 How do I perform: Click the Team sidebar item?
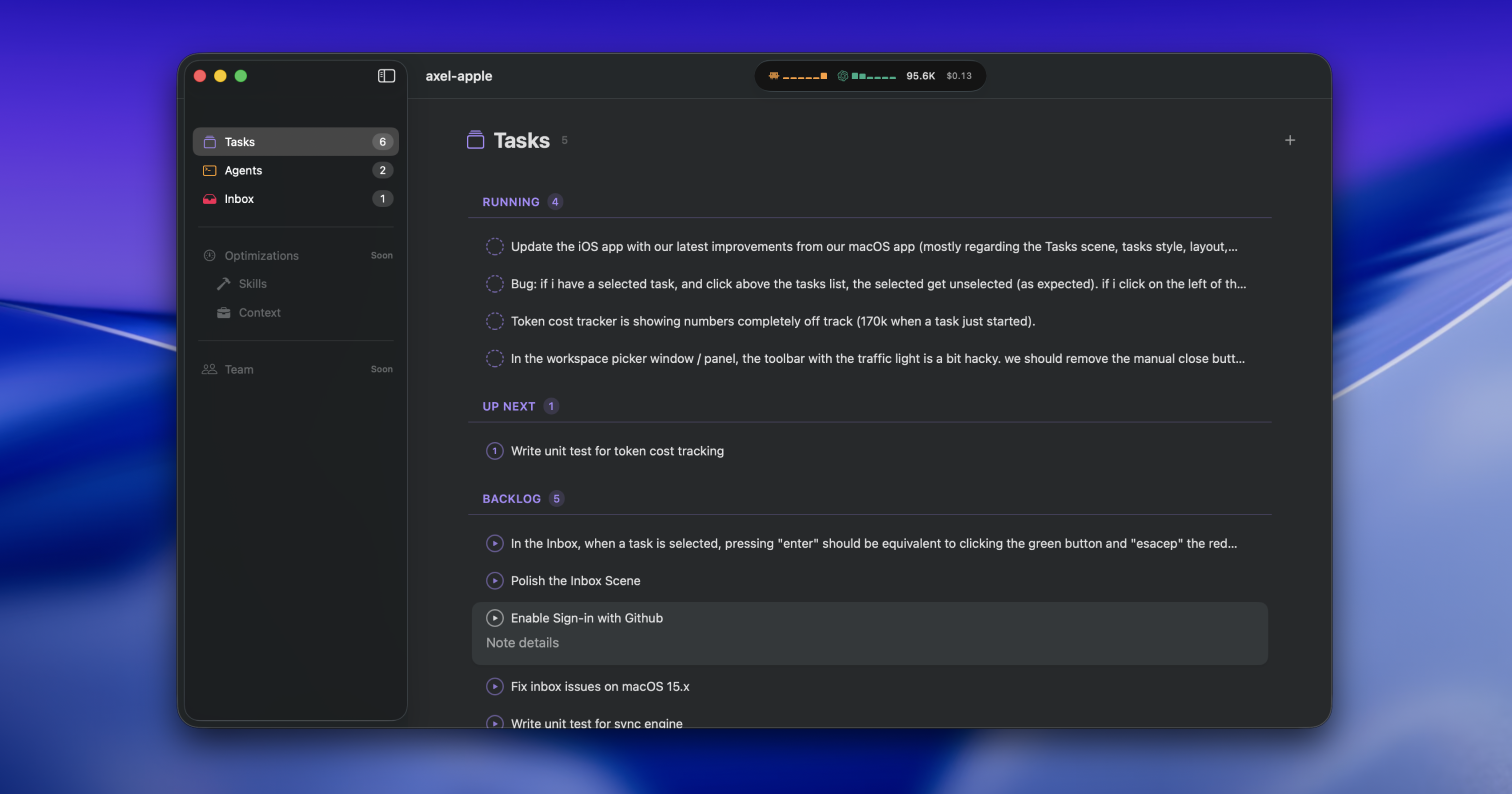(x=240, y=369)
